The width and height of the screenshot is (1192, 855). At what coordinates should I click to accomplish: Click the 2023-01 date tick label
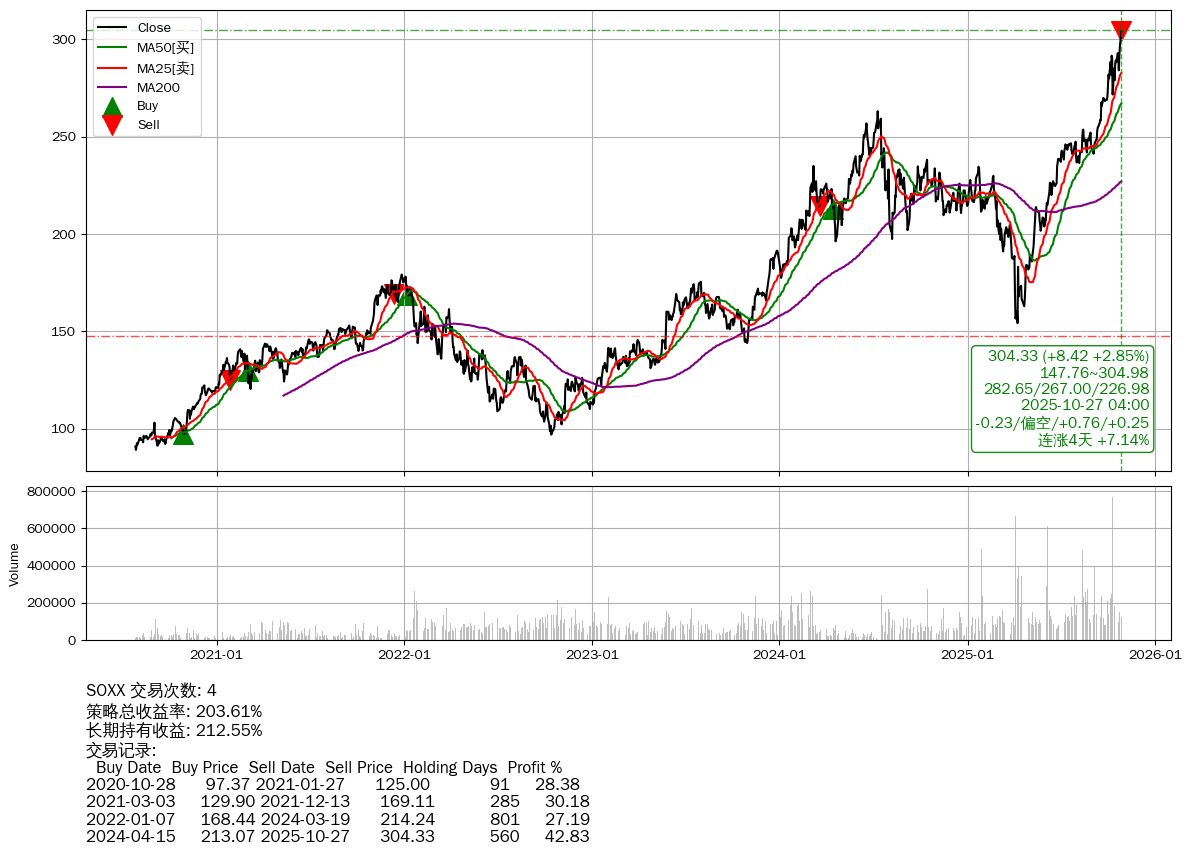pyautogui.click(x=592, y=655)
